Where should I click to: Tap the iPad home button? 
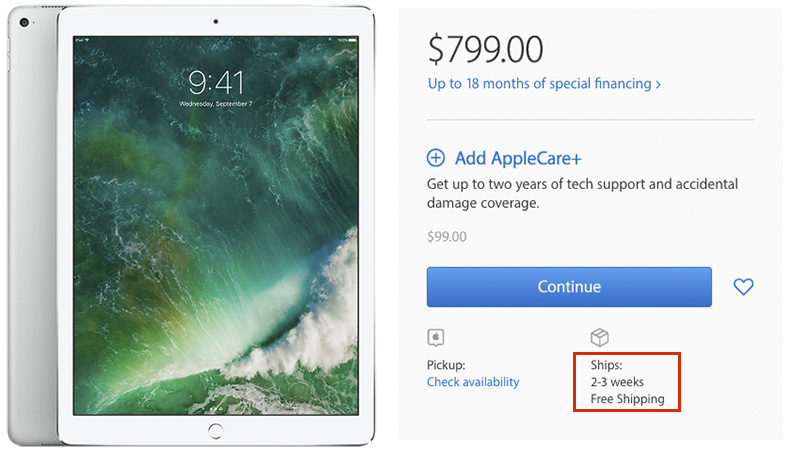[216, 431]
